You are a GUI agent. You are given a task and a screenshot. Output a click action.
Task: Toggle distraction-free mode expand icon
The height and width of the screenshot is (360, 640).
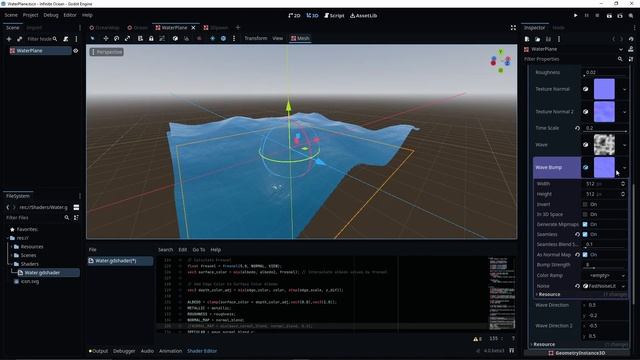coord(513,27)
